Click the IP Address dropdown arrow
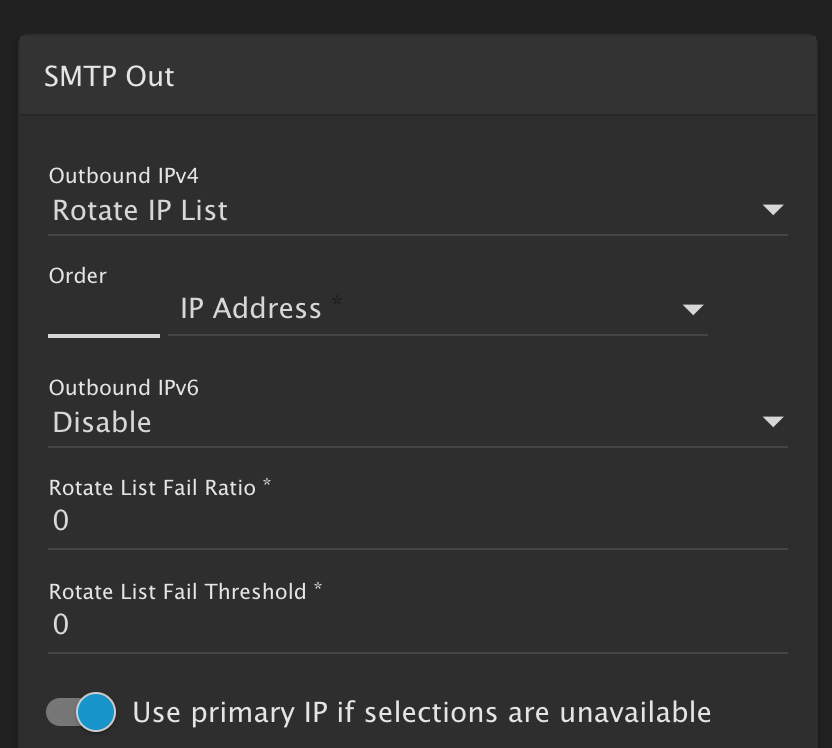 pos(692,309)
